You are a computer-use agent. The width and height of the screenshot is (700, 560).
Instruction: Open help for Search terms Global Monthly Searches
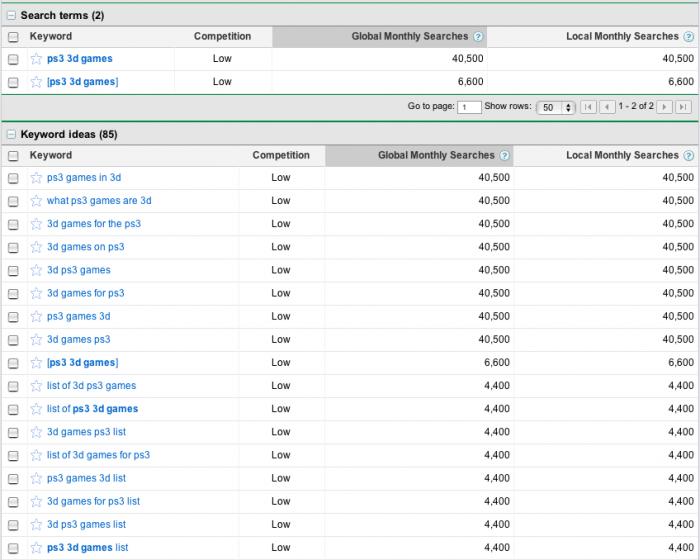(x=478, y=37)
